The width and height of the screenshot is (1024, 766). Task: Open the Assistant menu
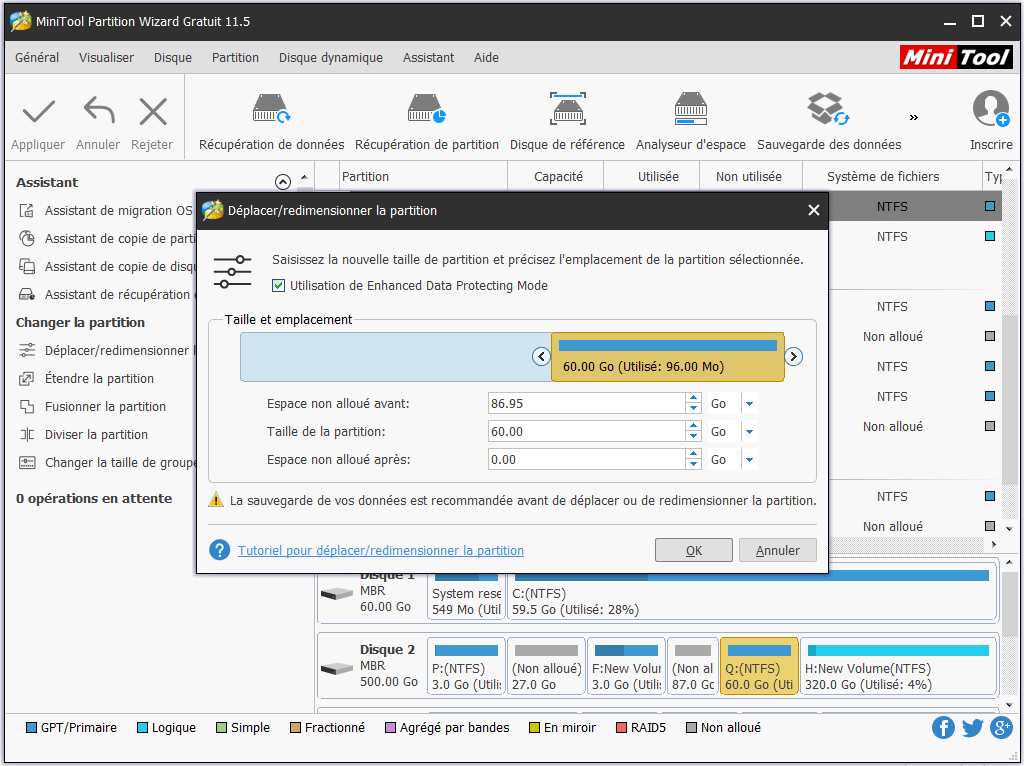click(428, 57)
